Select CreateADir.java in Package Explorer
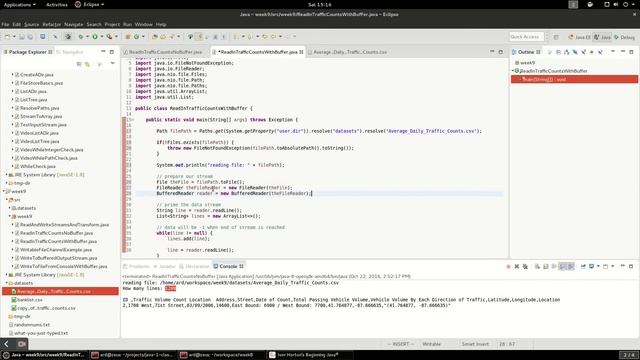The image size is (640, 360). [x=37, y=75]
